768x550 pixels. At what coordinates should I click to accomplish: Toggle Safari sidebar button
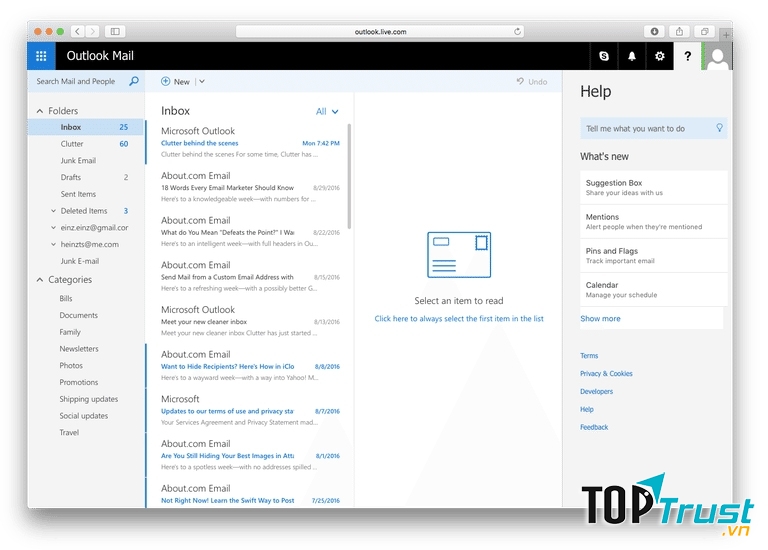click(x=115, y=31)
